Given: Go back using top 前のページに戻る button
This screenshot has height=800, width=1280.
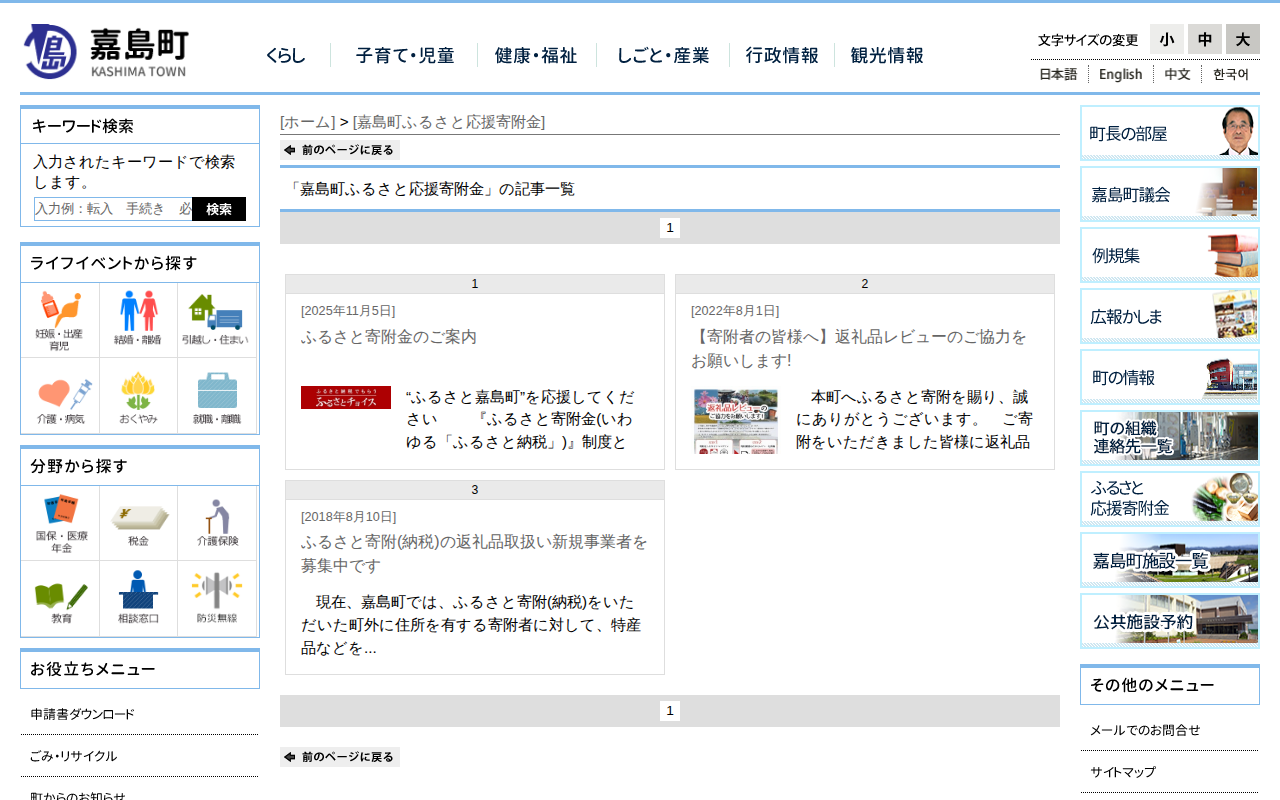Looking at the screenshot, I should (340, 150).
